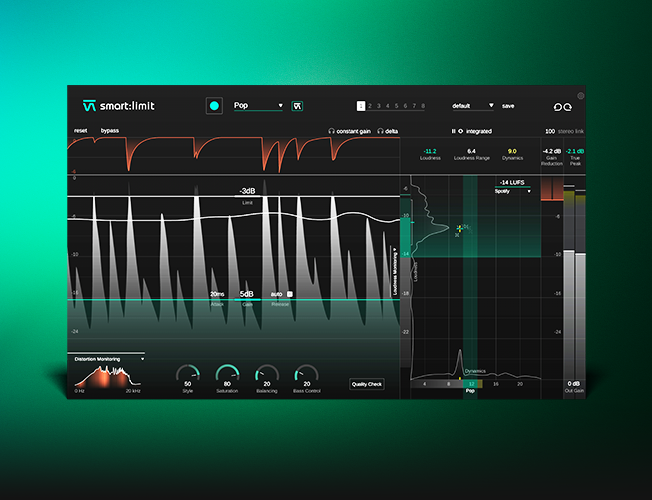Click the integrated measurement label
Viewport: 652px width, 500px height.
click(479, 131)
